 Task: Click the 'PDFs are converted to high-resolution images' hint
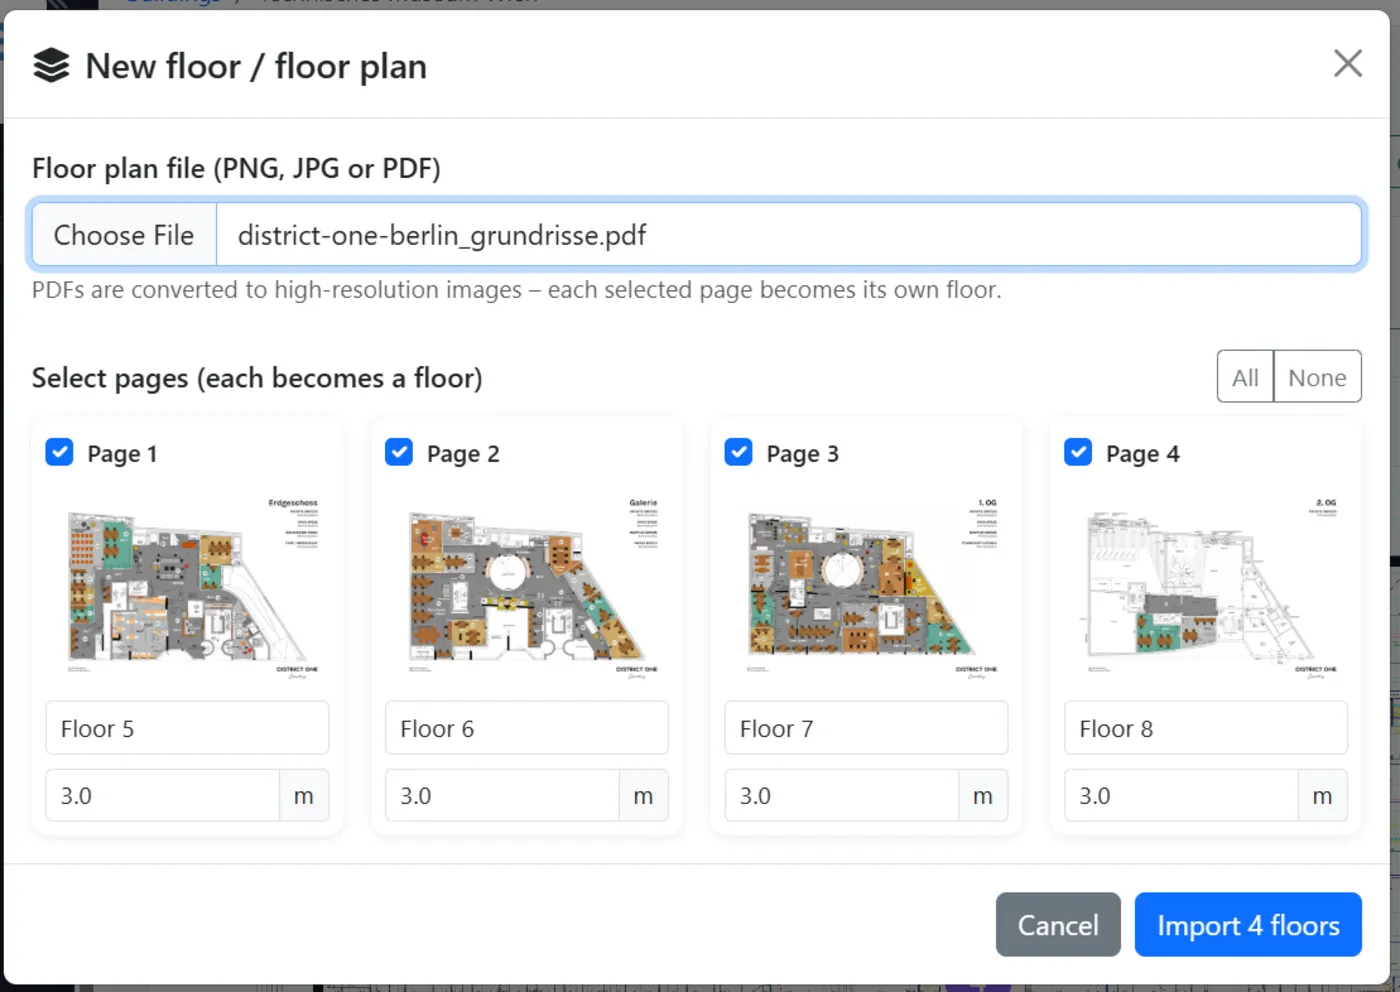pos(516,290)
